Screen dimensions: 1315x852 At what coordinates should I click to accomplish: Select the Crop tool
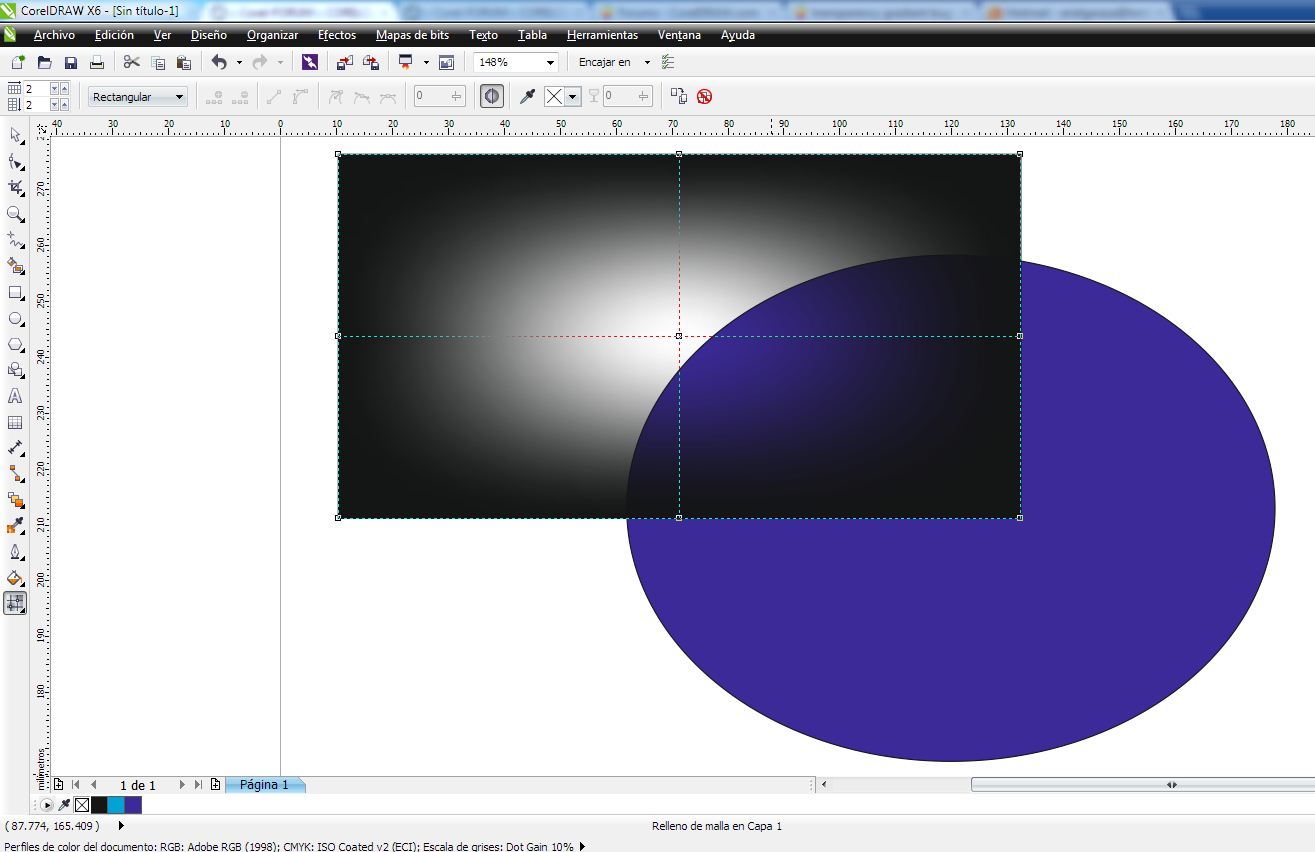(15, 187)
